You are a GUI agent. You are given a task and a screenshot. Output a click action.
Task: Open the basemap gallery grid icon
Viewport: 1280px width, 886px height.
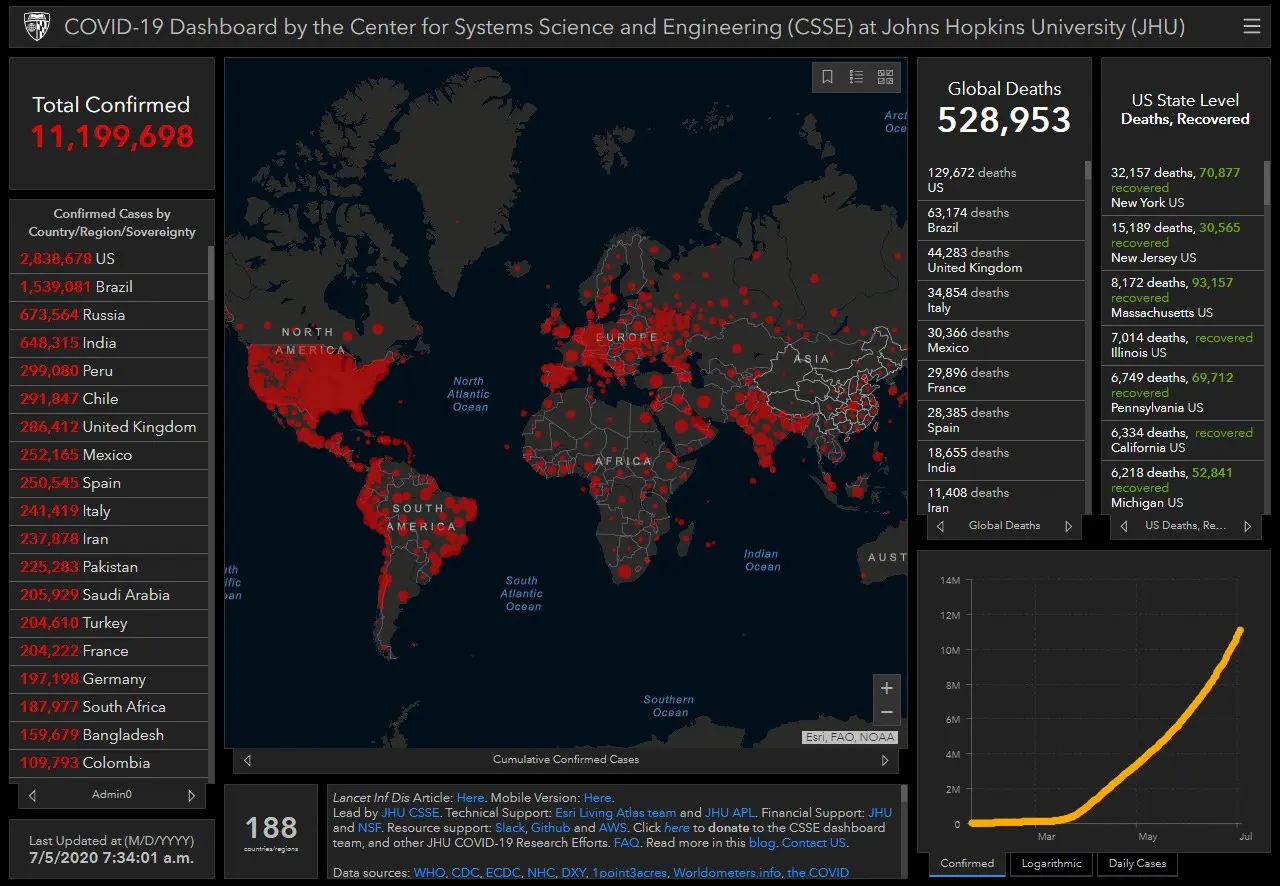click(x=885, y=77)
